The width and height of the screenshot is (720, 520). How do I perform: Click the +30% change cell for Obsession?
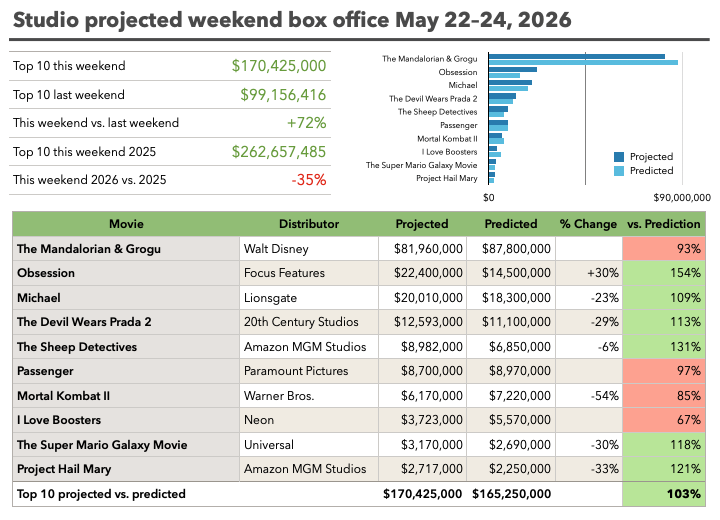589,273
